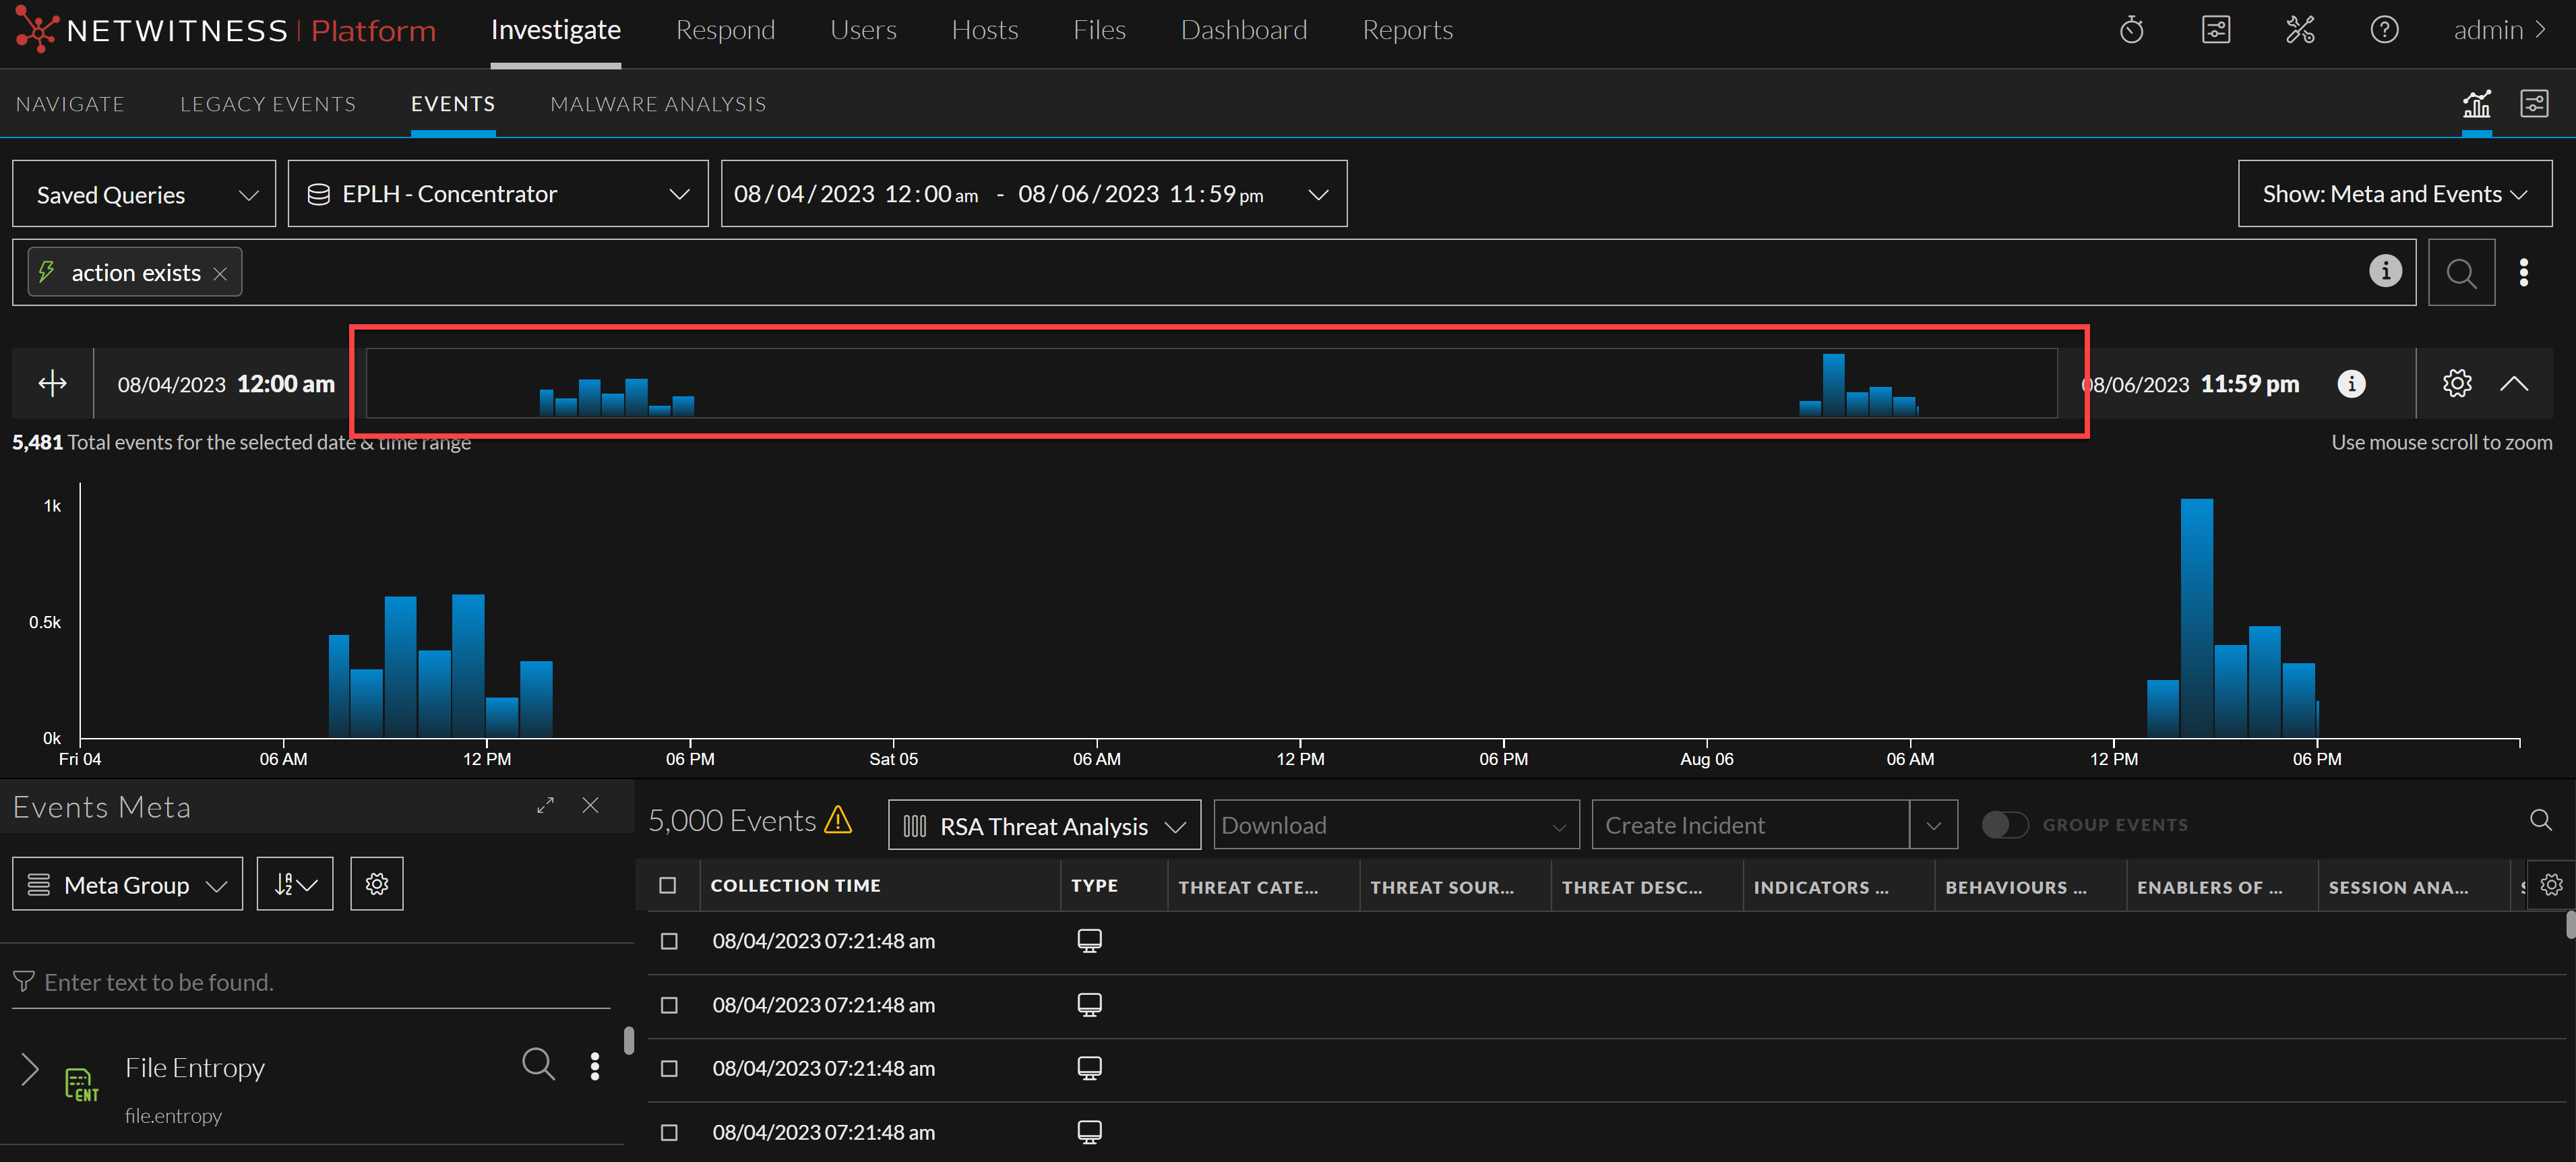Switch to the Malware Analysis tab

pyautogui.click(x=658, y=104)
